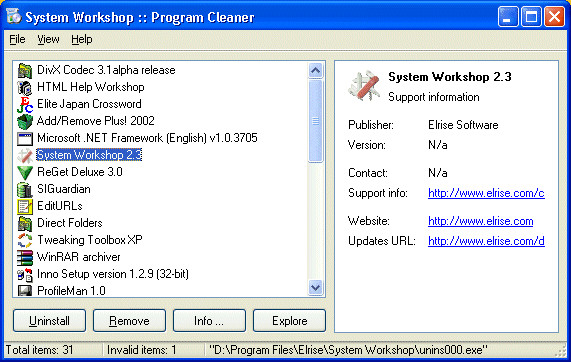Screen dimensions: 571x362
Task: Click the program list scroll down arrow
Action: (315, 288)
